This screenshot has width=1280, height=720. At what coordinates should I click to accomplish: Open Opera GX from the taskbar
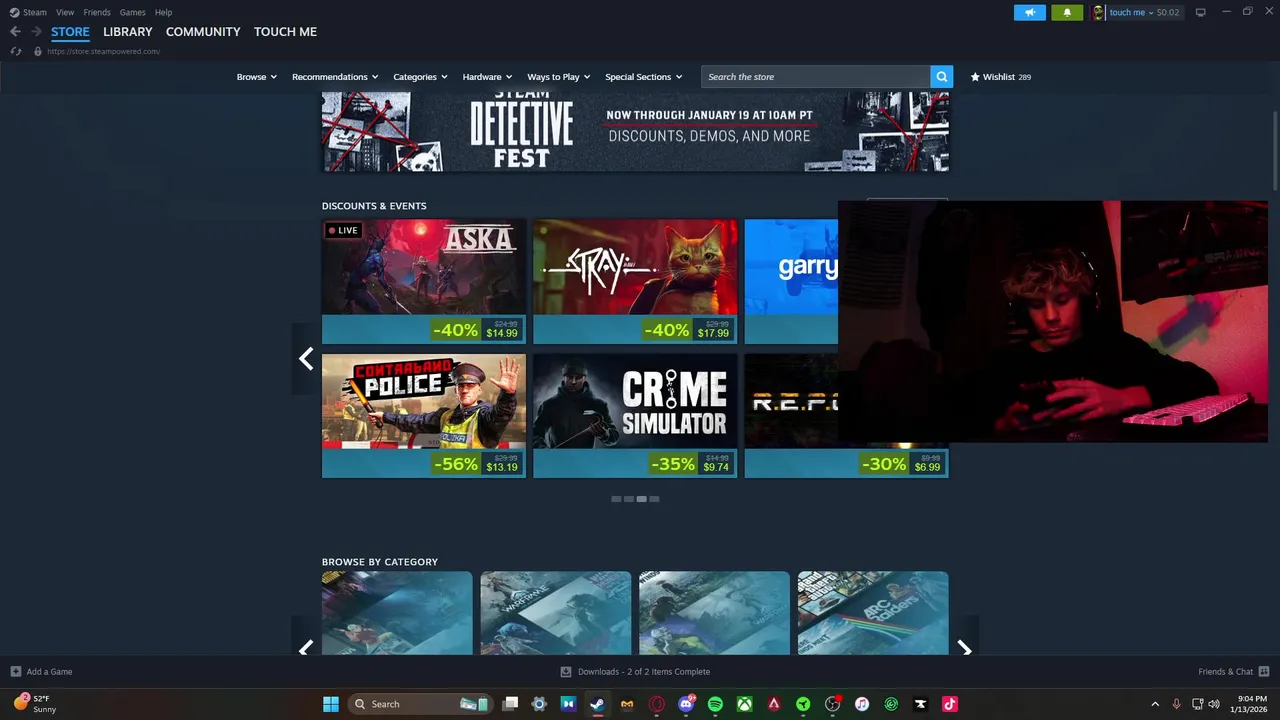pyautogui.click(x=657, y=704)
